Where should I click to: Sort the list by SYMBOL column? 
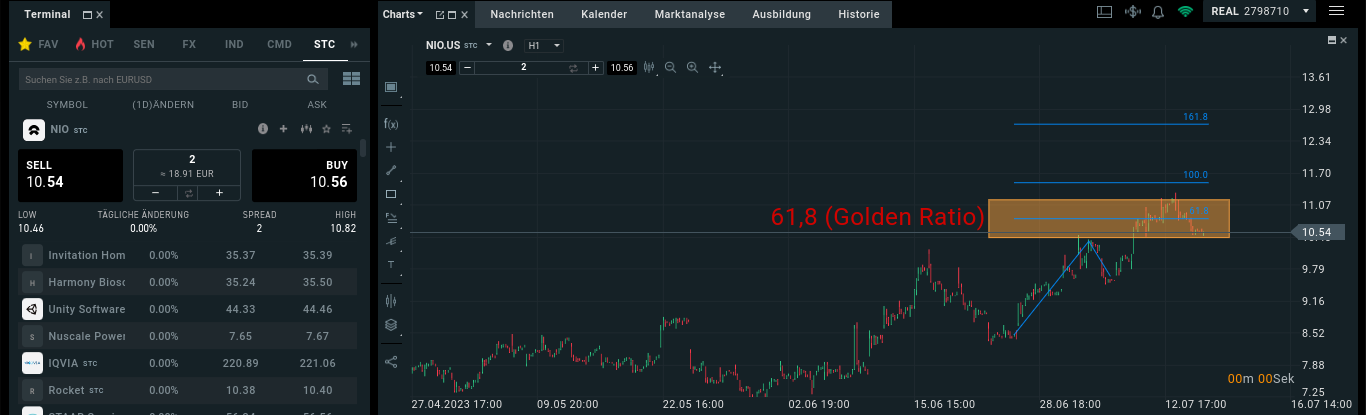point(67,104)
